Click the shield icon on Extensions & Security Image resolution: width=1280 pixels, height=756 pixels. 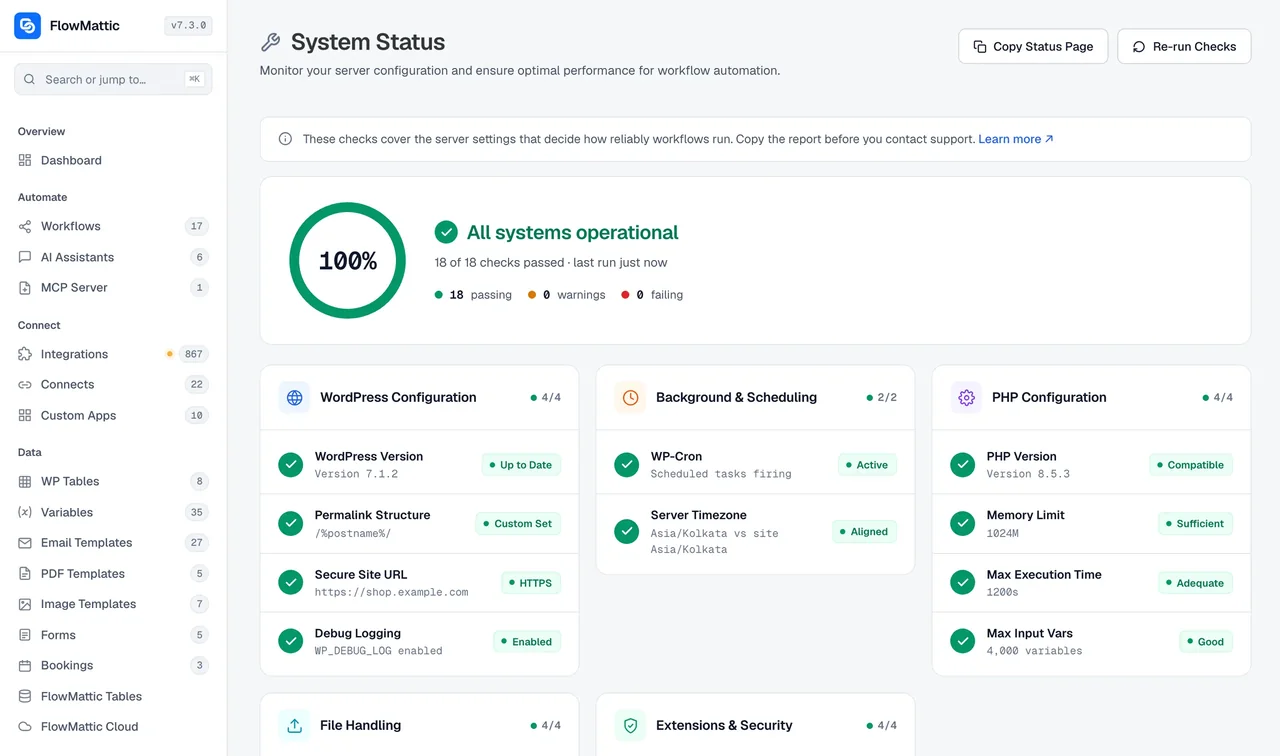[630, 725]
